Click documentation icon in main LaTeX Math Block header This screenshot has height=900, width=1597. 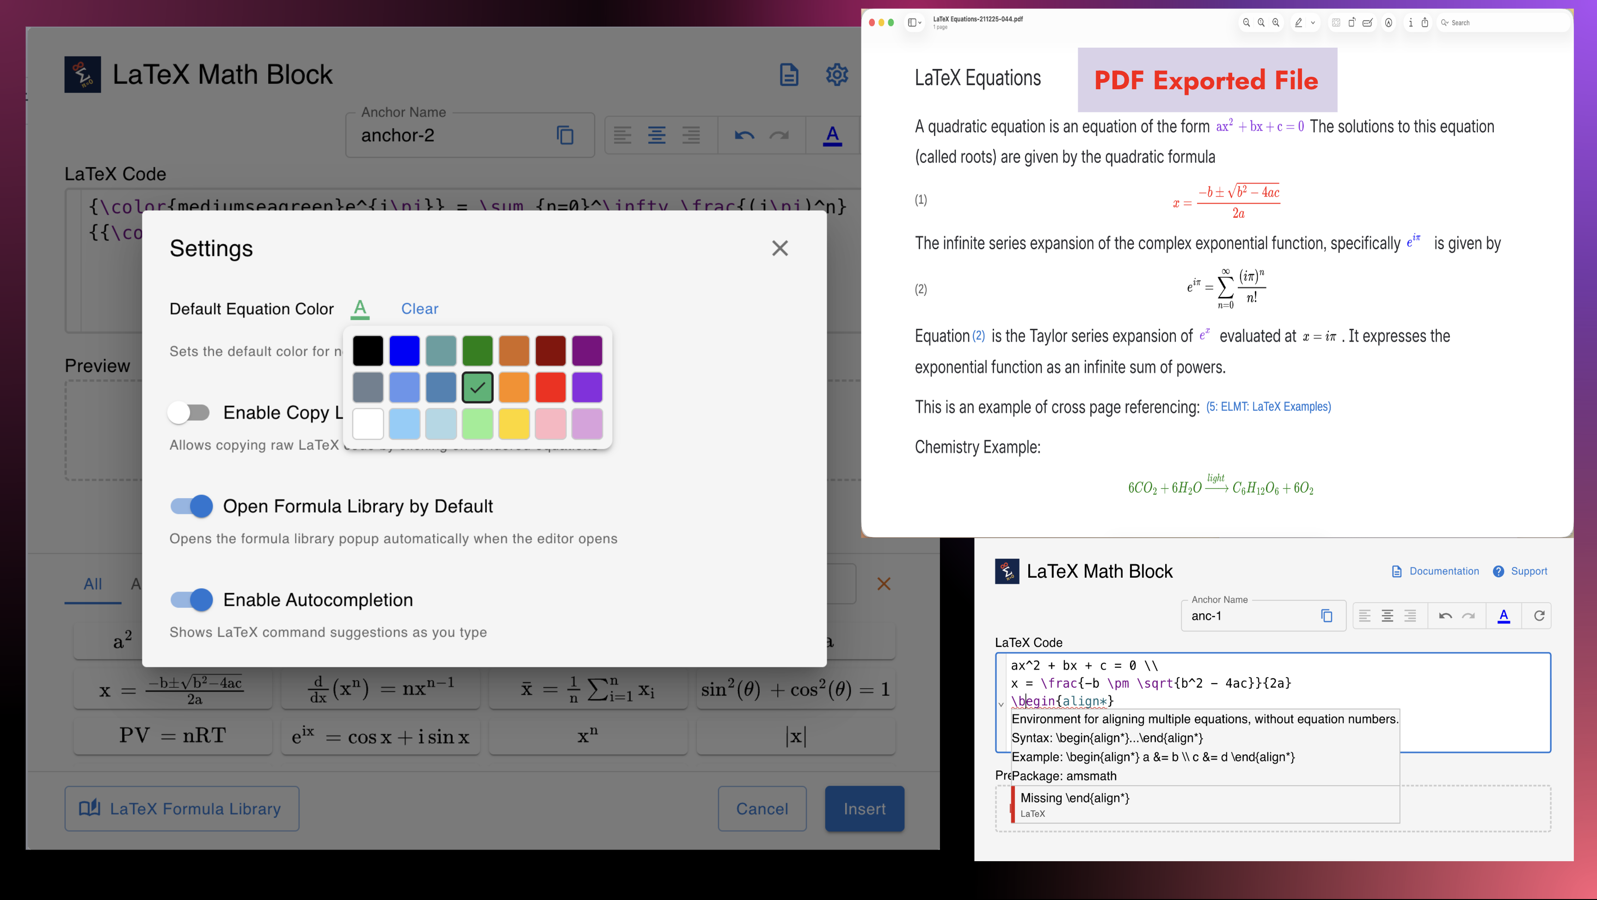point(789,74)
